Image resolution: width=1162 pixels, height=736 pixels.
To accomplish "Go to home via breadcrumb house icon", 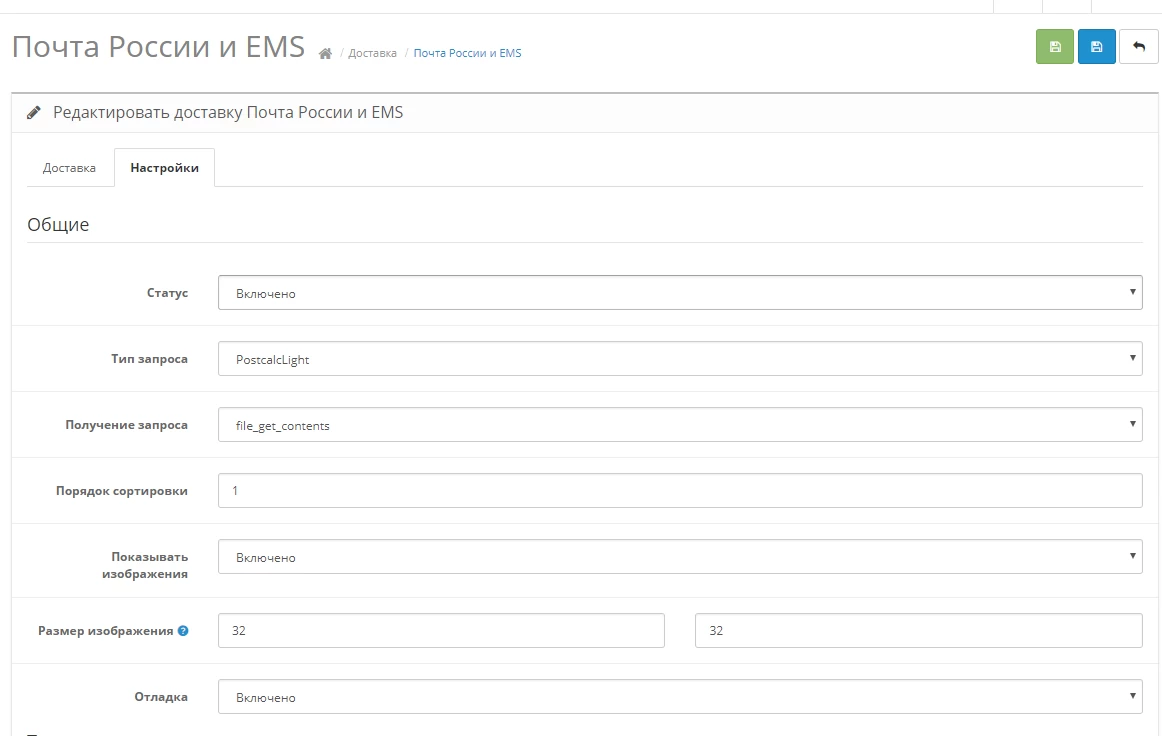I will [325, 53].
